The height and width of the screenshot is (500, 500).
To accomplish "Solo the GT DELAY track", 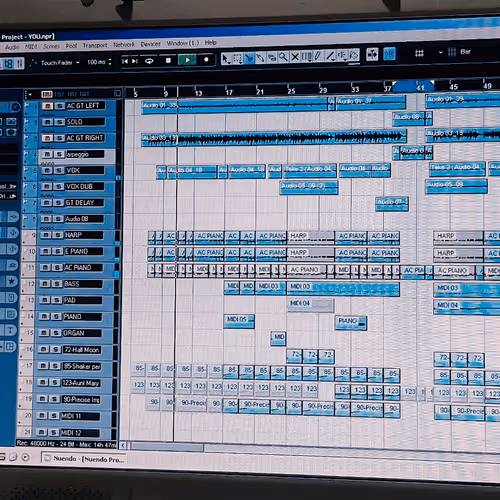I will [58, 203].
